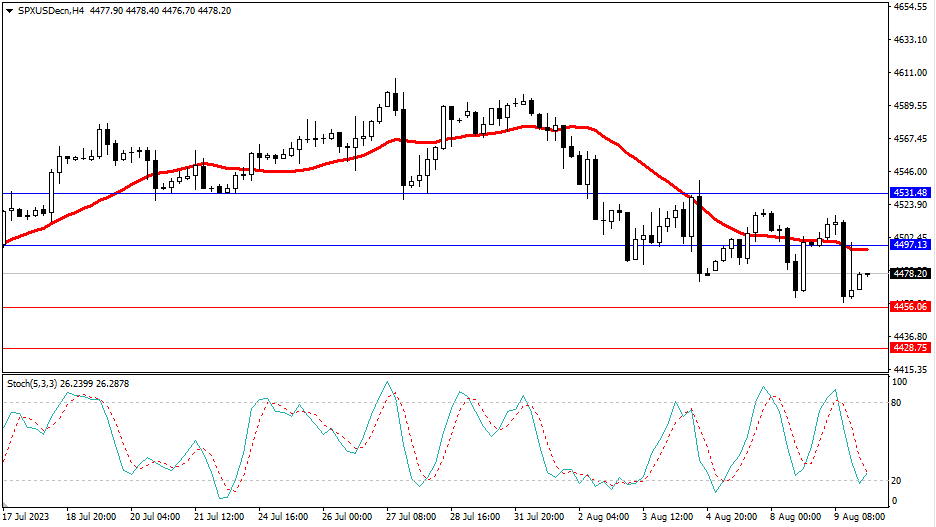Select the 9 Aug 08:00 time label
This screenshot has width=936, height=527.
(x=860, y=518)
